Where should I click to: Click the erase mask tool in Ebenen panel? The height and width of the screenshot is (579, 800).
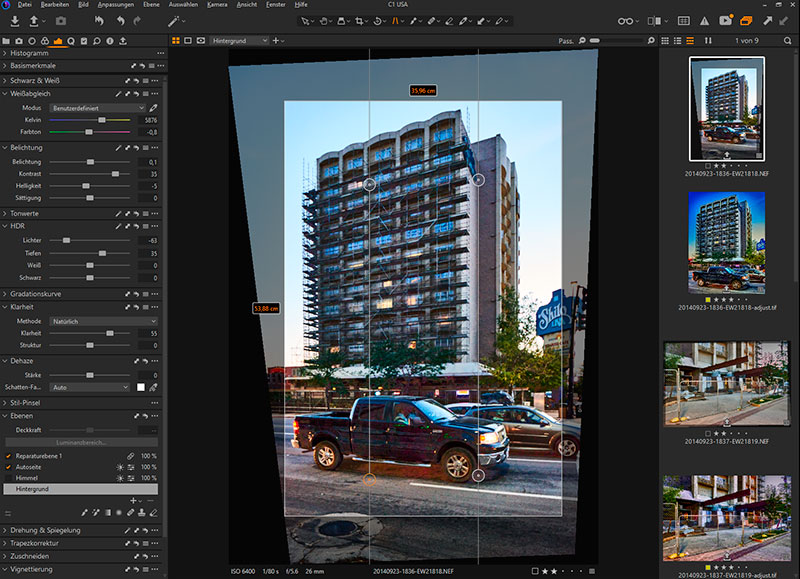coord(153,513)
